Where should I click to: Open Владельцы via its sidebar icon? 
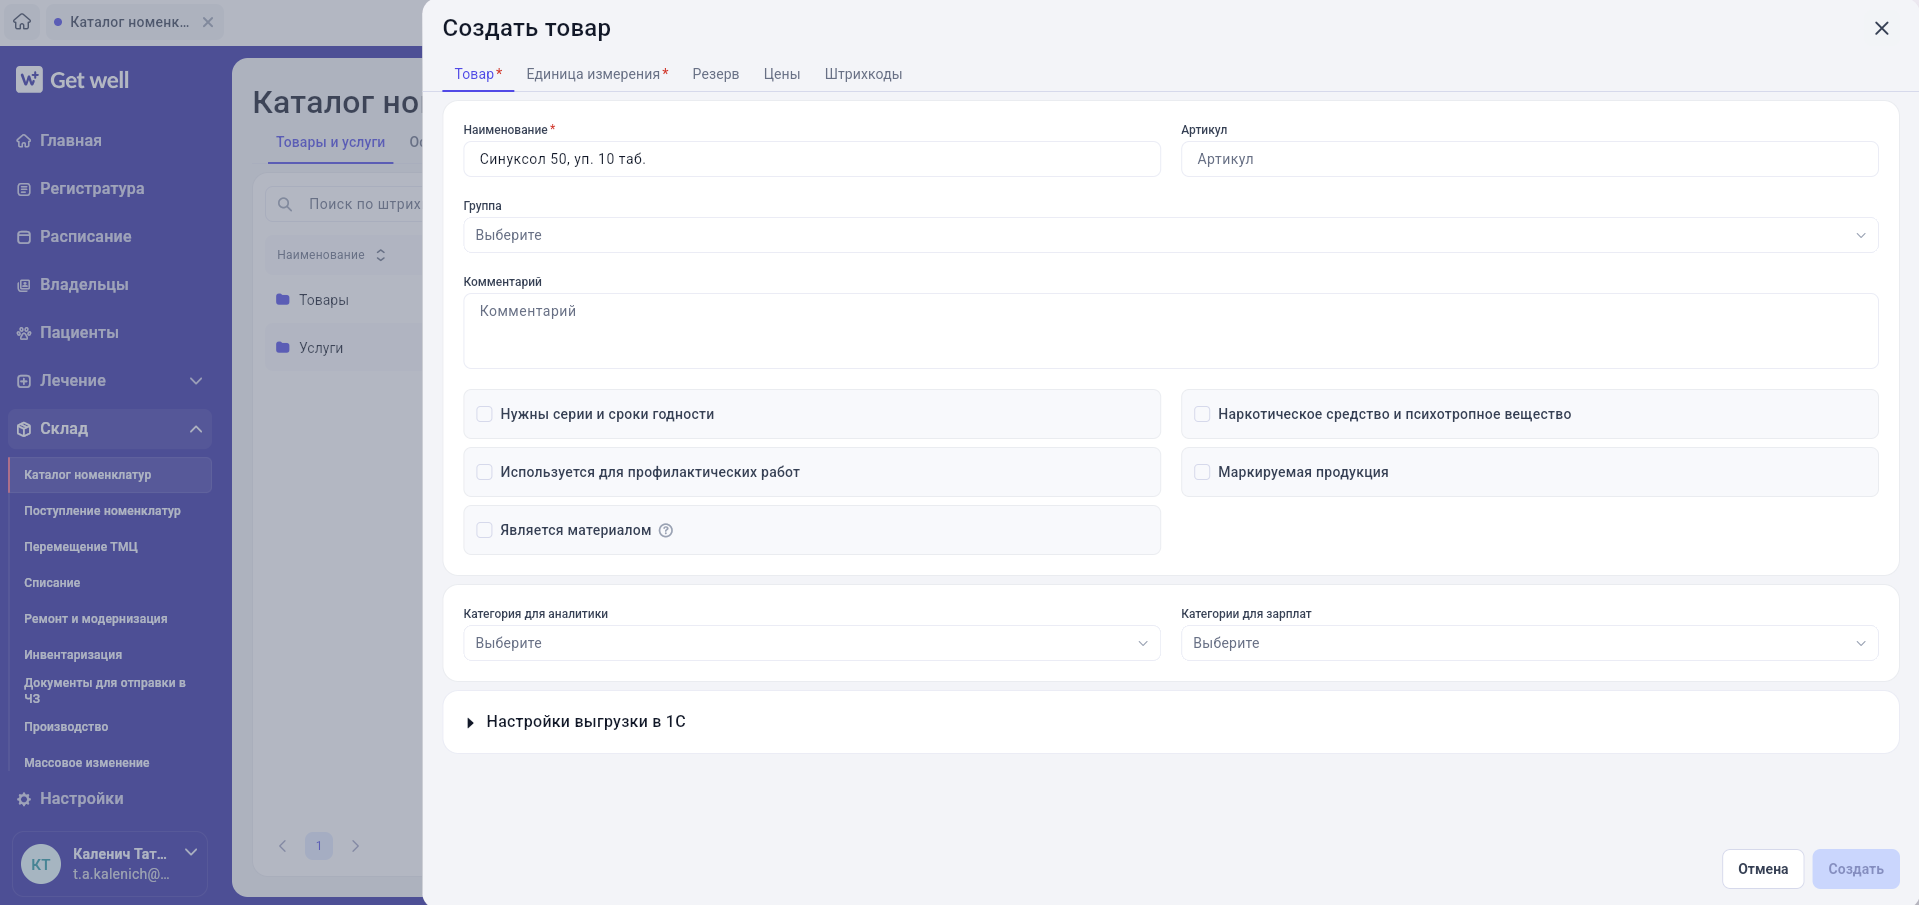(x=24, y=285)
